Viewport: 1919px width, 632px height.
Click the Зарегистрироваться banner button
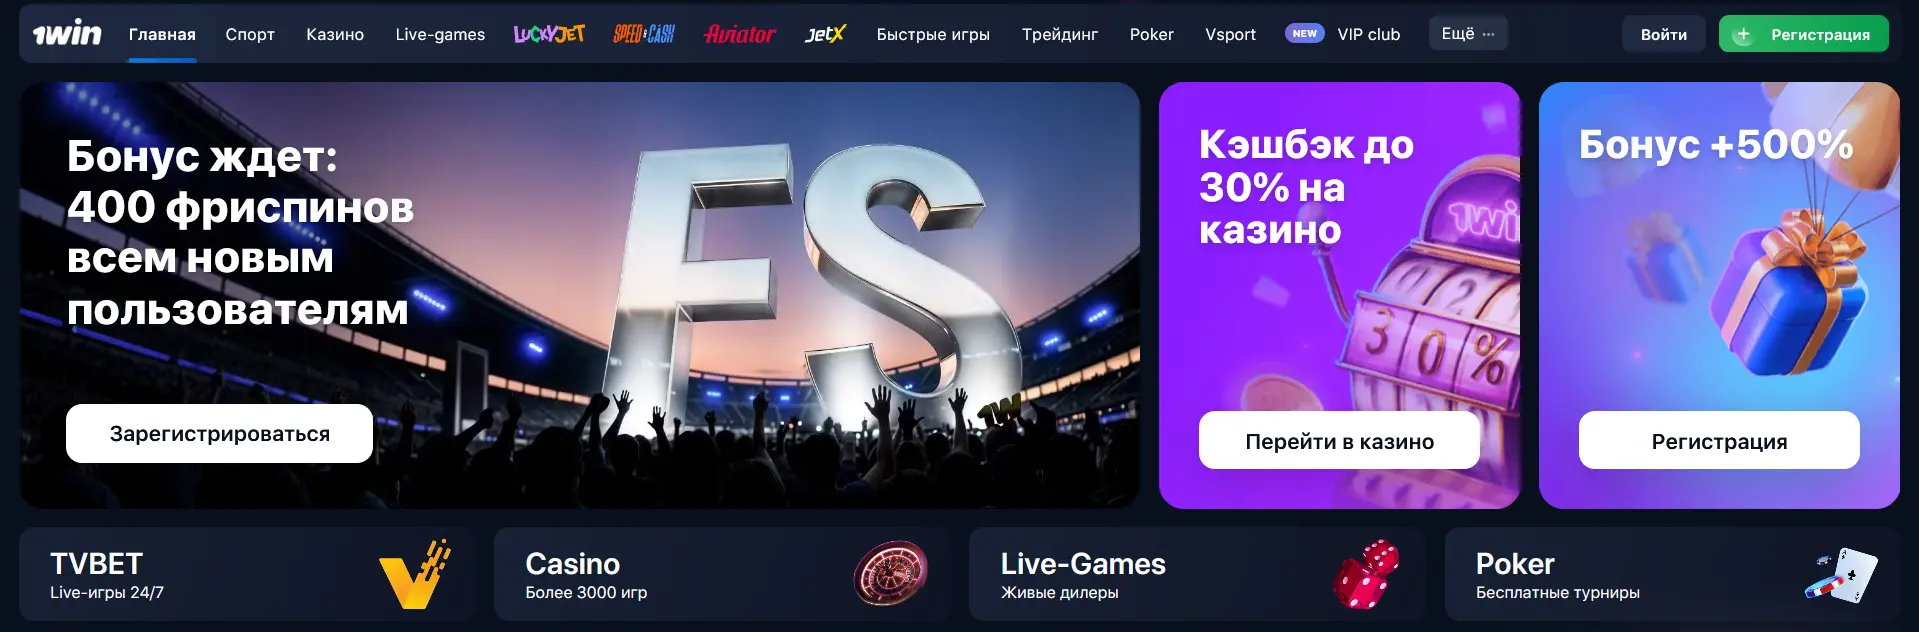(219, 433)
